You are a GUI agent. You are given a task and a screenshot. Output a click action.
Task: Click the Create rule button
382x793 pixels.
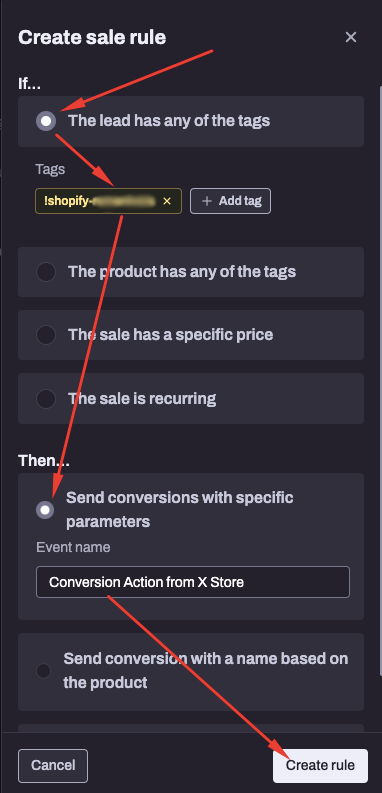(x=320, y=766)
